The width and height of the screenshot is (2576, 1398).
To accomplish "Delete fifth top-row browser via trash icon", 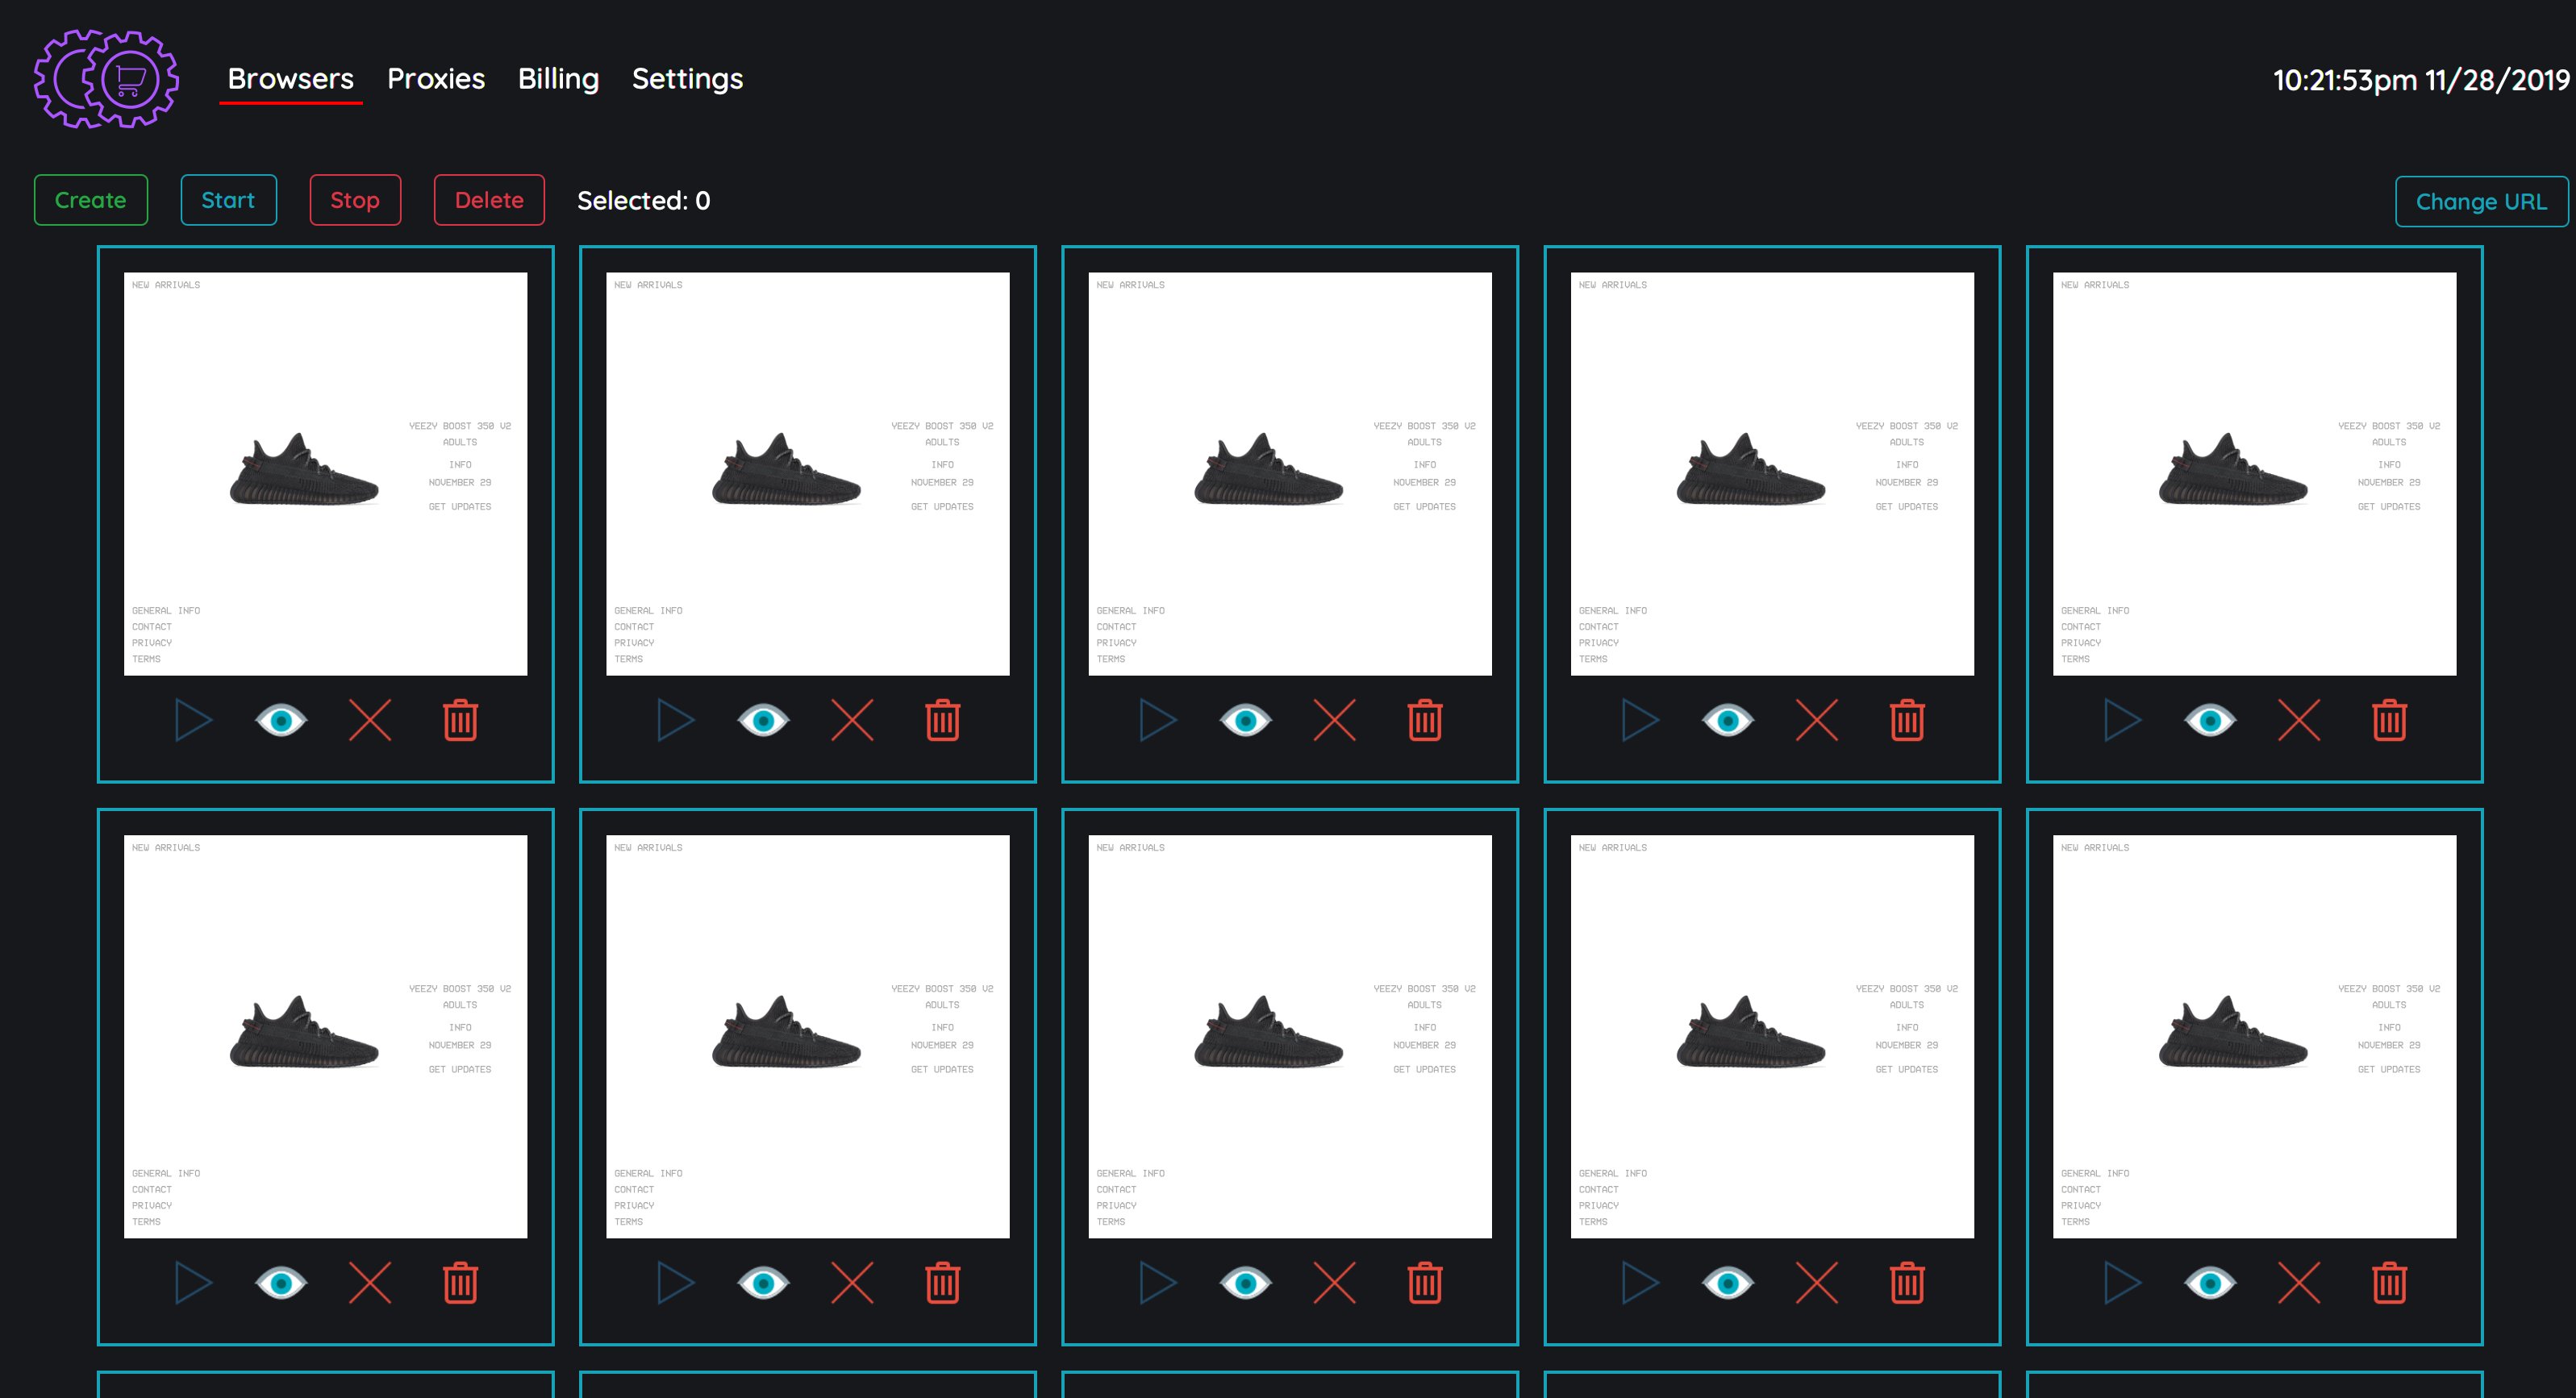I will click(x=2390, y=720).
